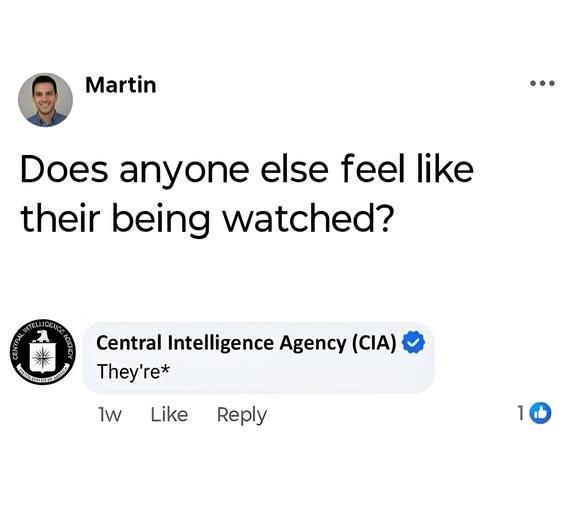
Task: Click the word 'Agency' in the commenter name
Action: pyautogui.click(x=313, y=343)
